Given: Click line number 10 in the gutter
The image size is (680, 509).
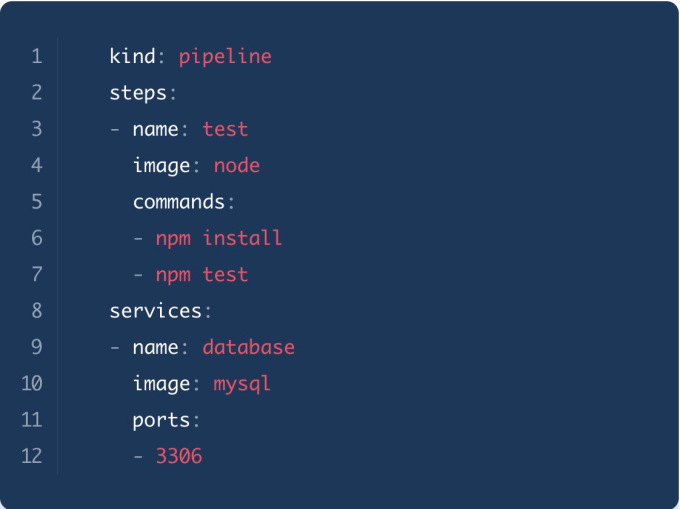Looking at the screenshot, I should click(31, 384).
